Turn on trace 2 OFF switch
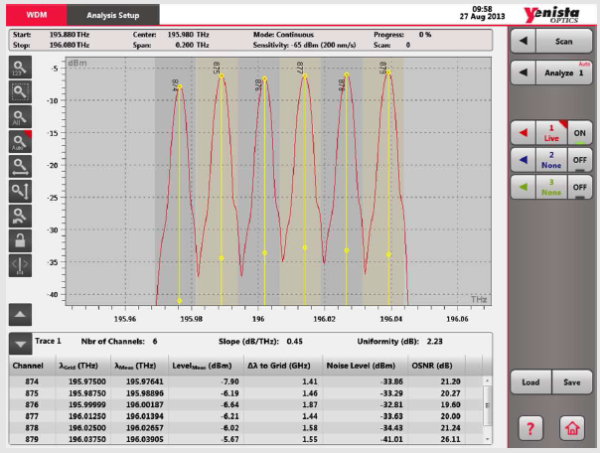 (579, 158)
